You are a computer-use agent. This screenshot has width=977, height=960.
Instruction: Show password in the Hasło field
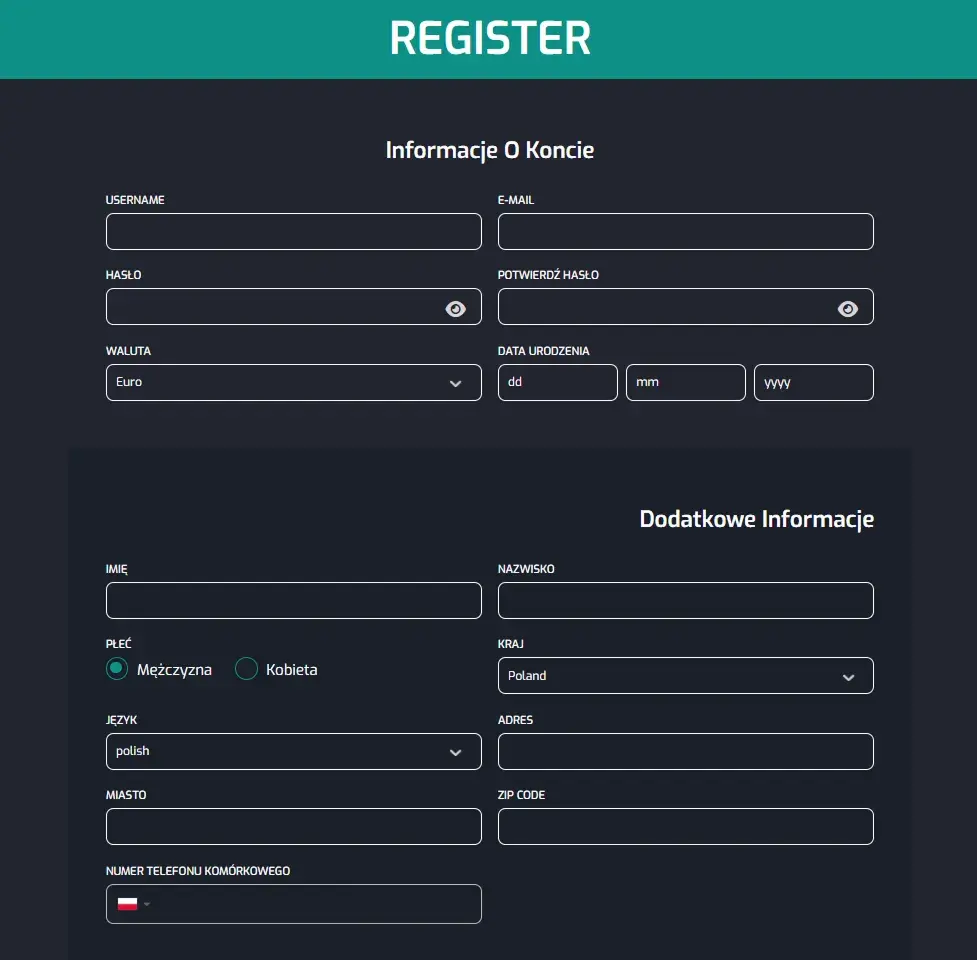click(455, 309)
